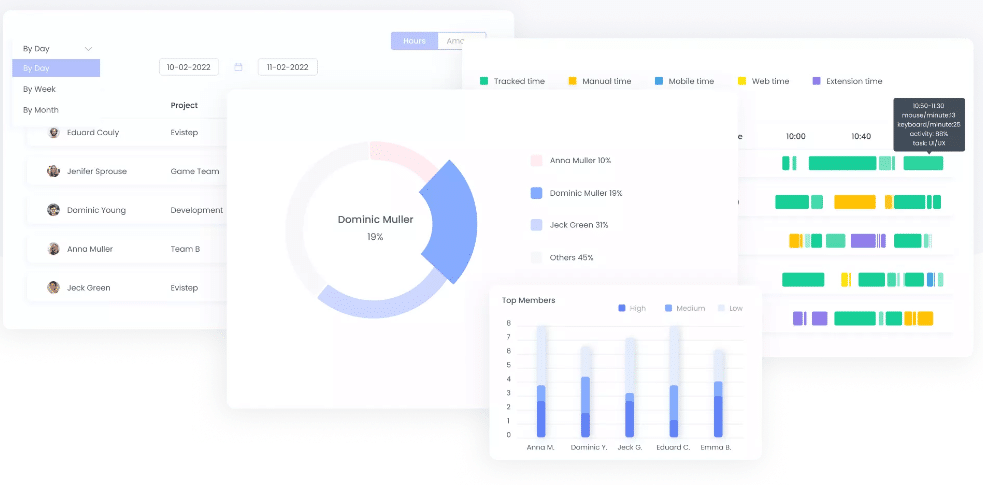Select the highlighted By Day option
The height and width of the screenshot is (485, 983).
tap(55, 68)
